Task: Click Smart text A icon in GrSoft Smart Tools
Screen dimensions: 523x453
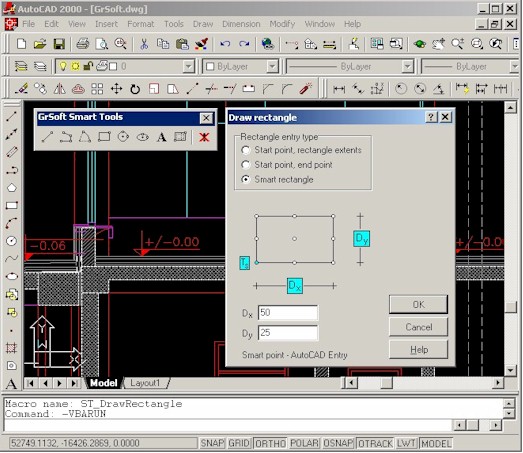Action: coord(161,137)
